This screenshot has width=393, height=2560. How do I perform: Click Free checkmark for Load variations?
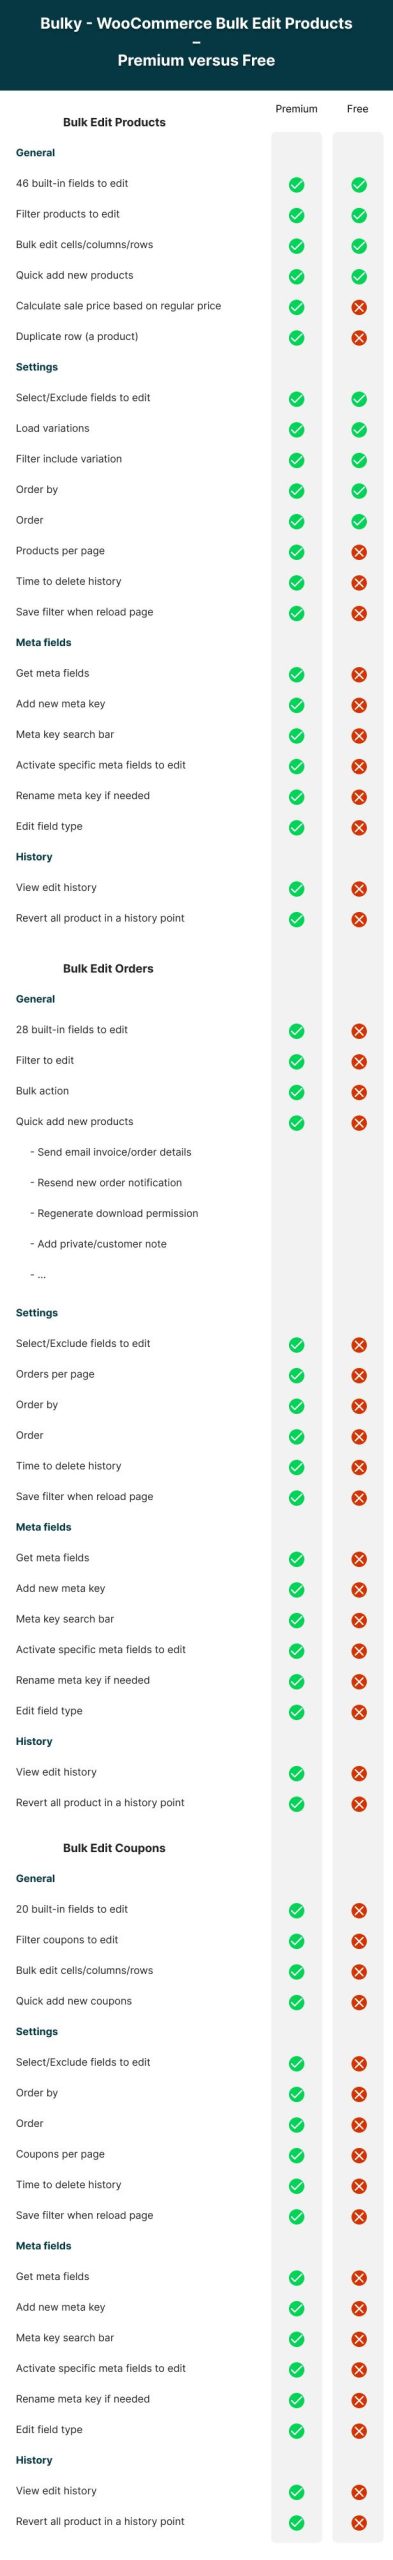(359, 430)
